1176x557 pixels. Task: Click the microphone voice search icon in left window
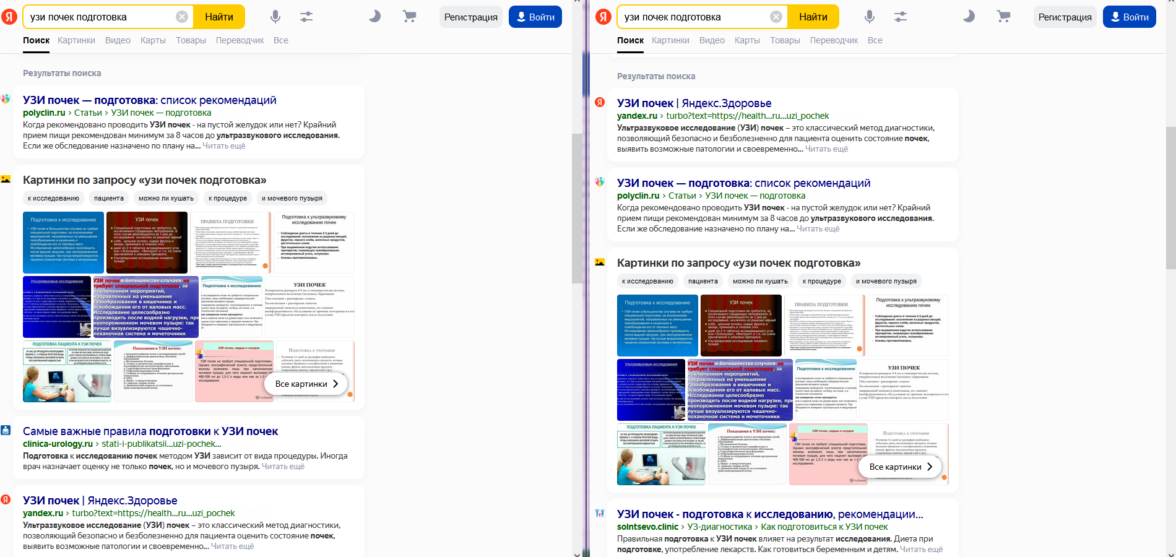275,17
